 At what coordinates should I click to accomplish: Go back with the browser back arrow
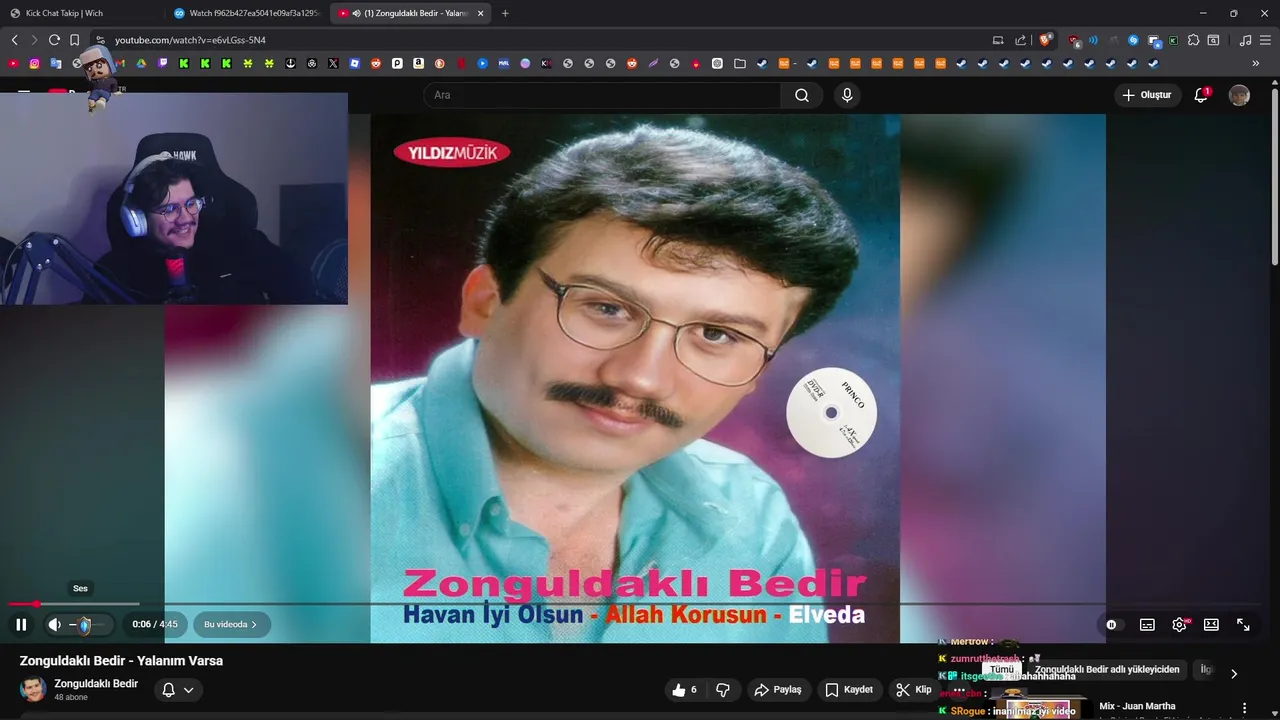(14, 40)
